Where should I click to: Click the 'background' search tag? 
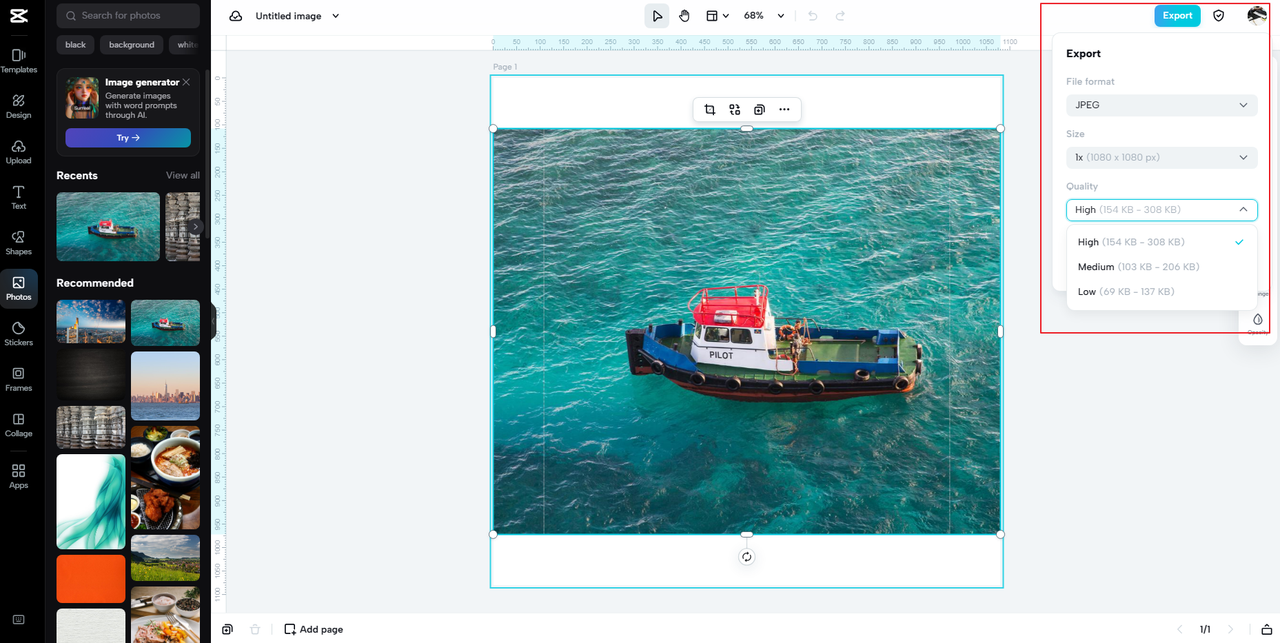click(x=132, y=45)
